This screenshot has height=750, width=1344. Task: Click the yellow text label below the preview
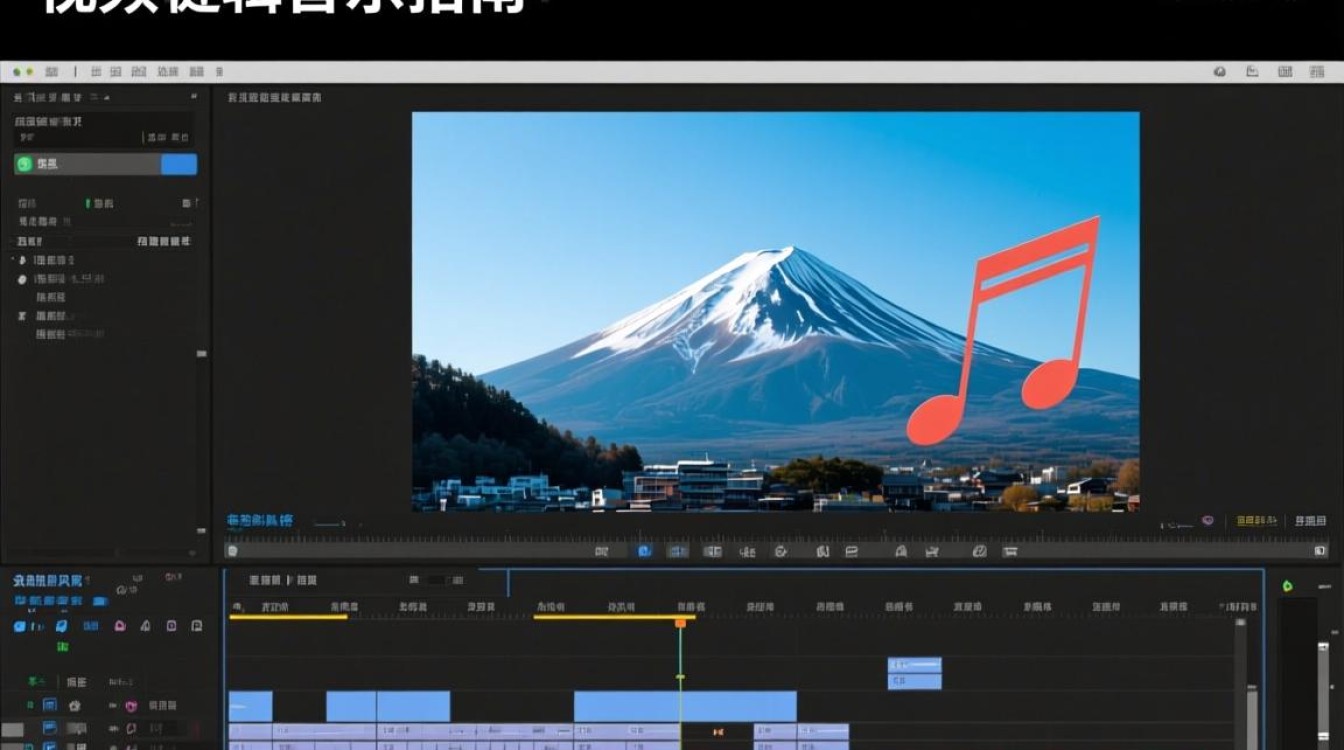(x=1257, y=521)
